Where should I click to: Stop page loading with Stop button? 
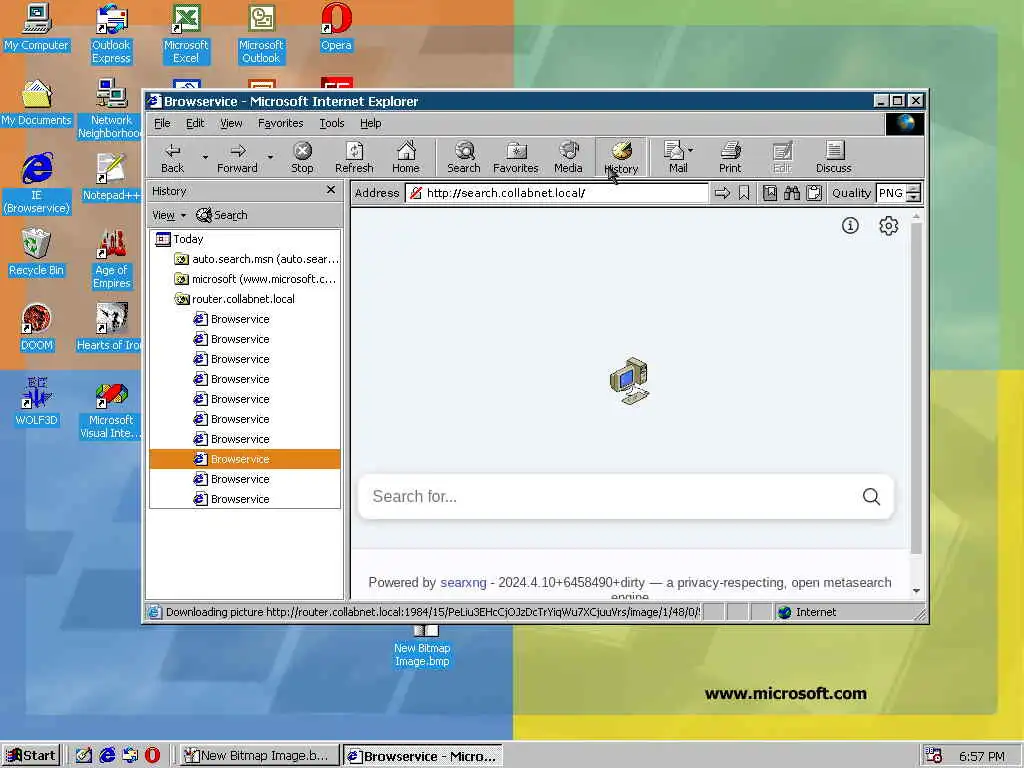[x=302, y=157]
